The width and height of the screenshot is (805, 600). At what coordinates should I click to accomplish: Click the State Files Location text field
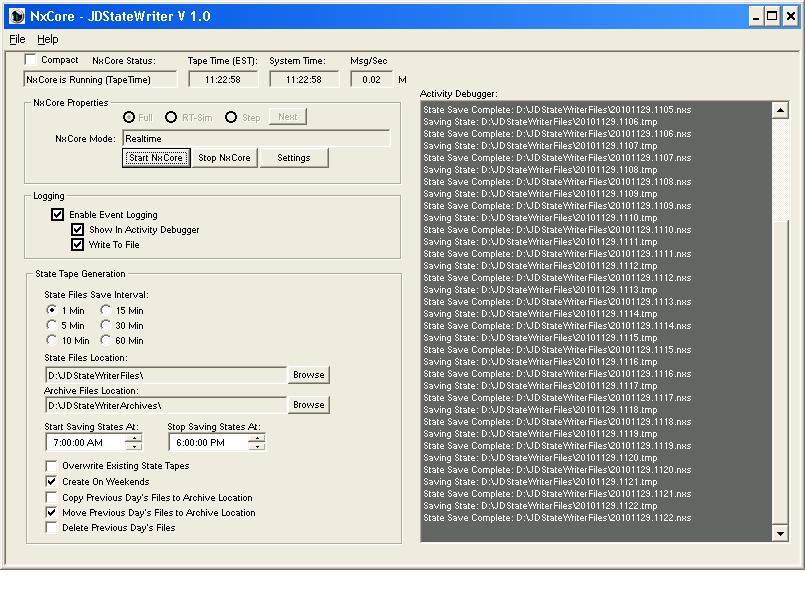click(165, 375)
